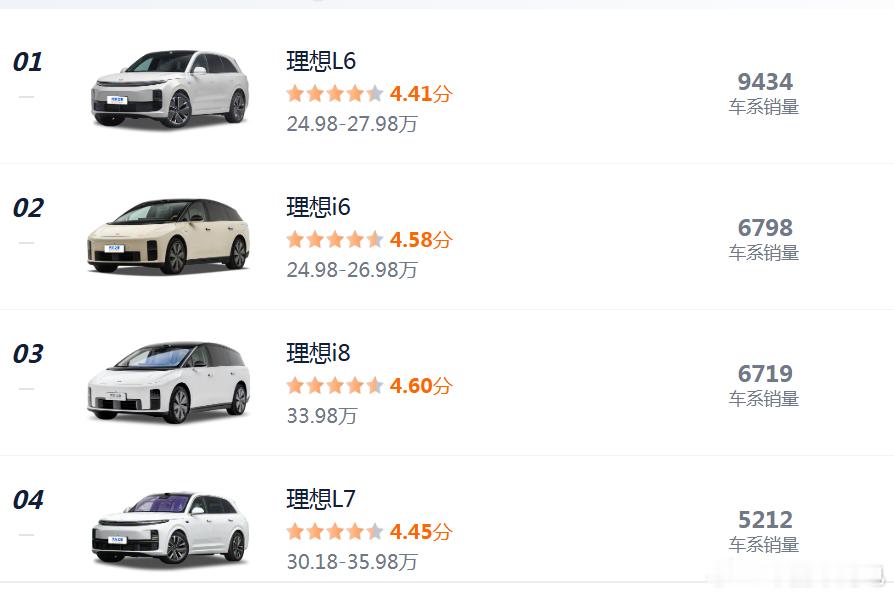View the 5212 车系销量 sales figure
This screenshot has width=894, height=595.
click(764, 531)
